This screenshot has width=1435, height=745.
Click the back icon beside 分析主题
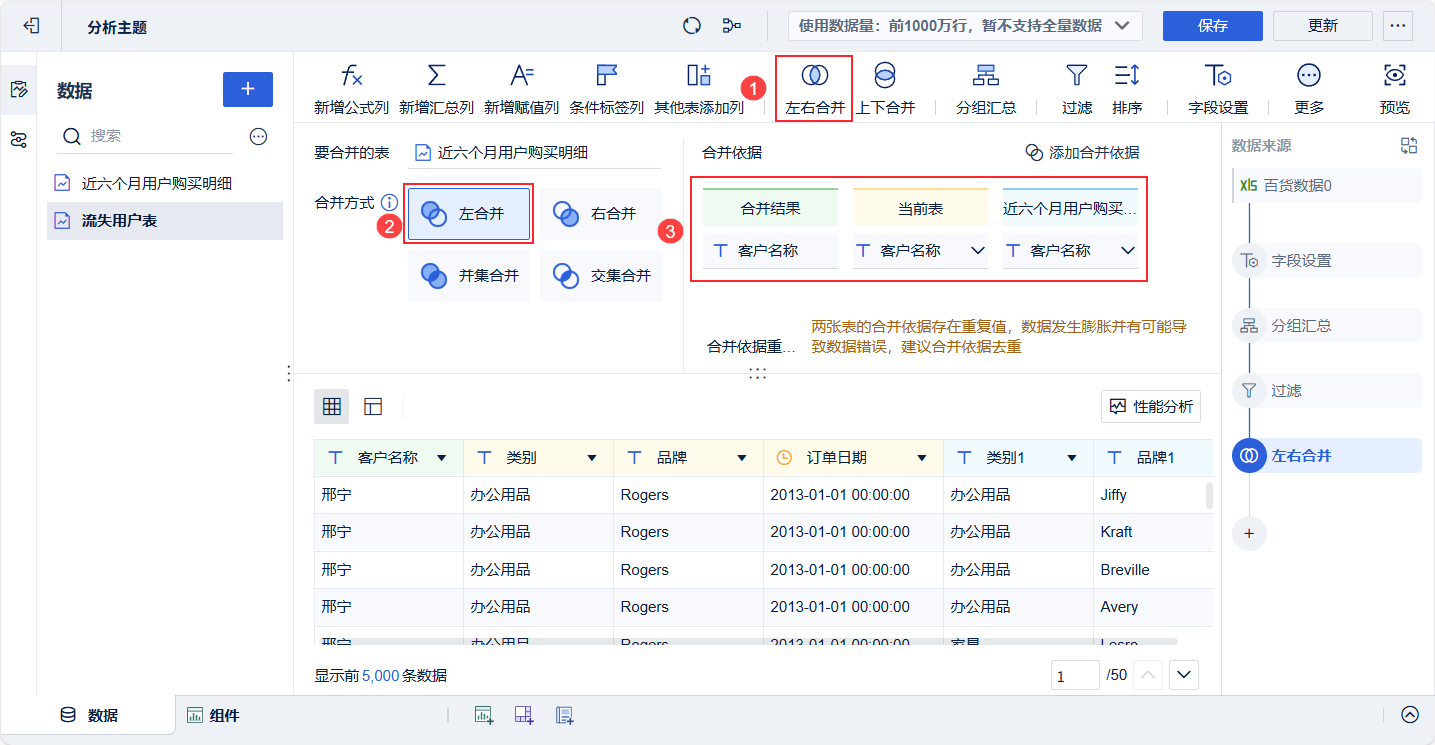coord(31,26)
